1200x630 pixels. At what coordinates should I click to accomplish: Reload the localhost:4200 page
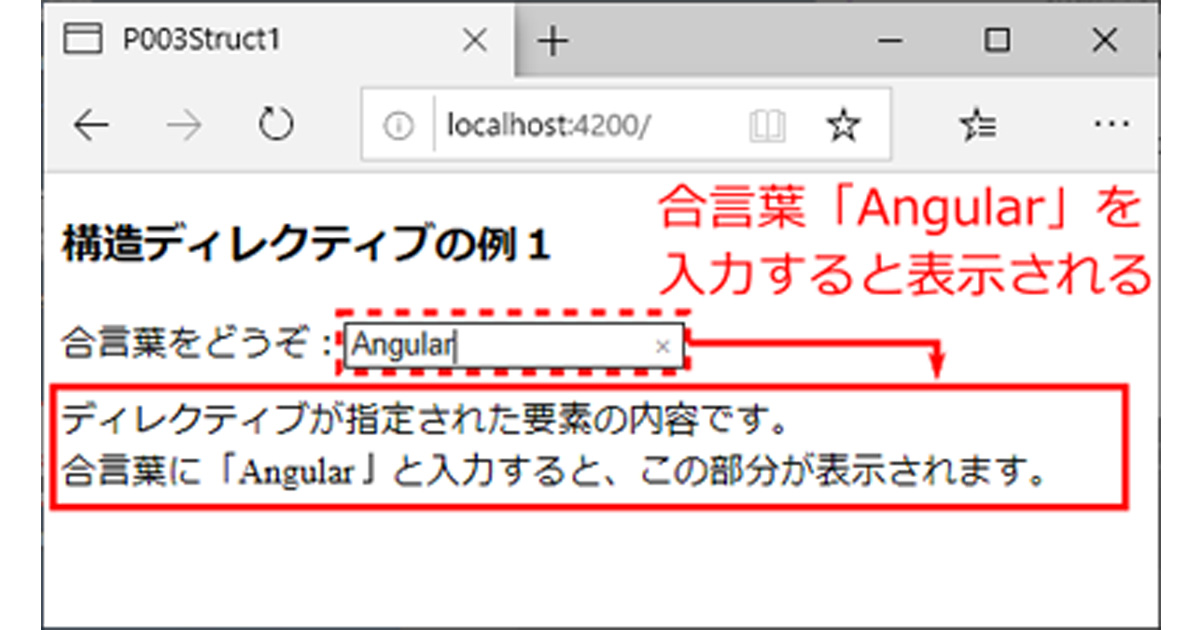pos(277,124)
